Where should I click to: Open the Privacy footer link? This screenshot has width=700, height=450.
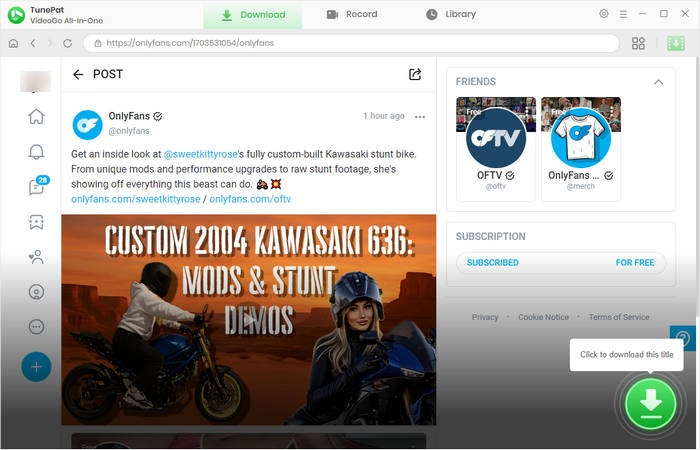(485, 317)
